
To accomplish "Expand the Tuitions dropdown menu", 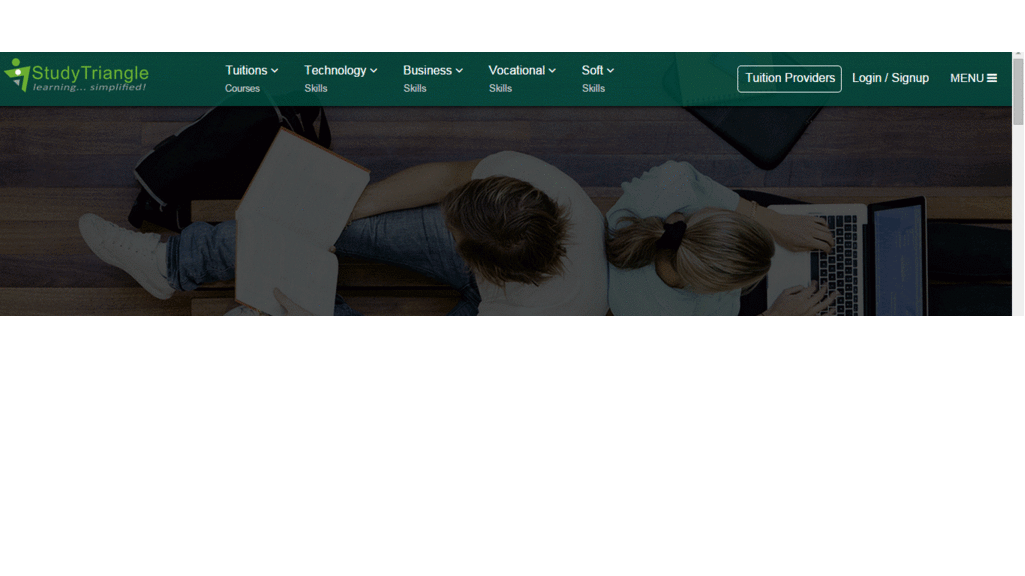I will pyautogui.click(x=246, y=71).
